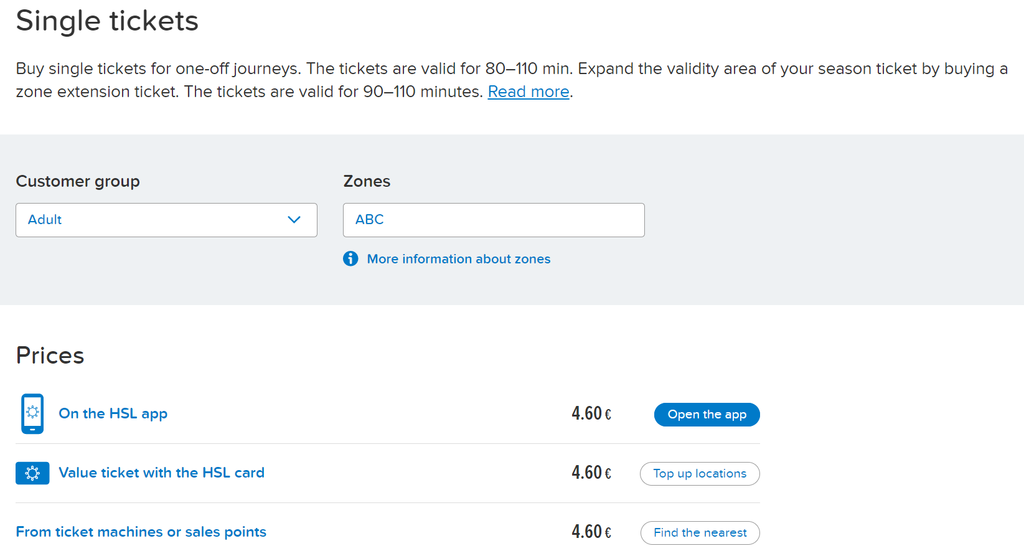This screenshot has width=1024, height=556.
Task: Open From ticket machines or sales points
Action: [141, 532]
